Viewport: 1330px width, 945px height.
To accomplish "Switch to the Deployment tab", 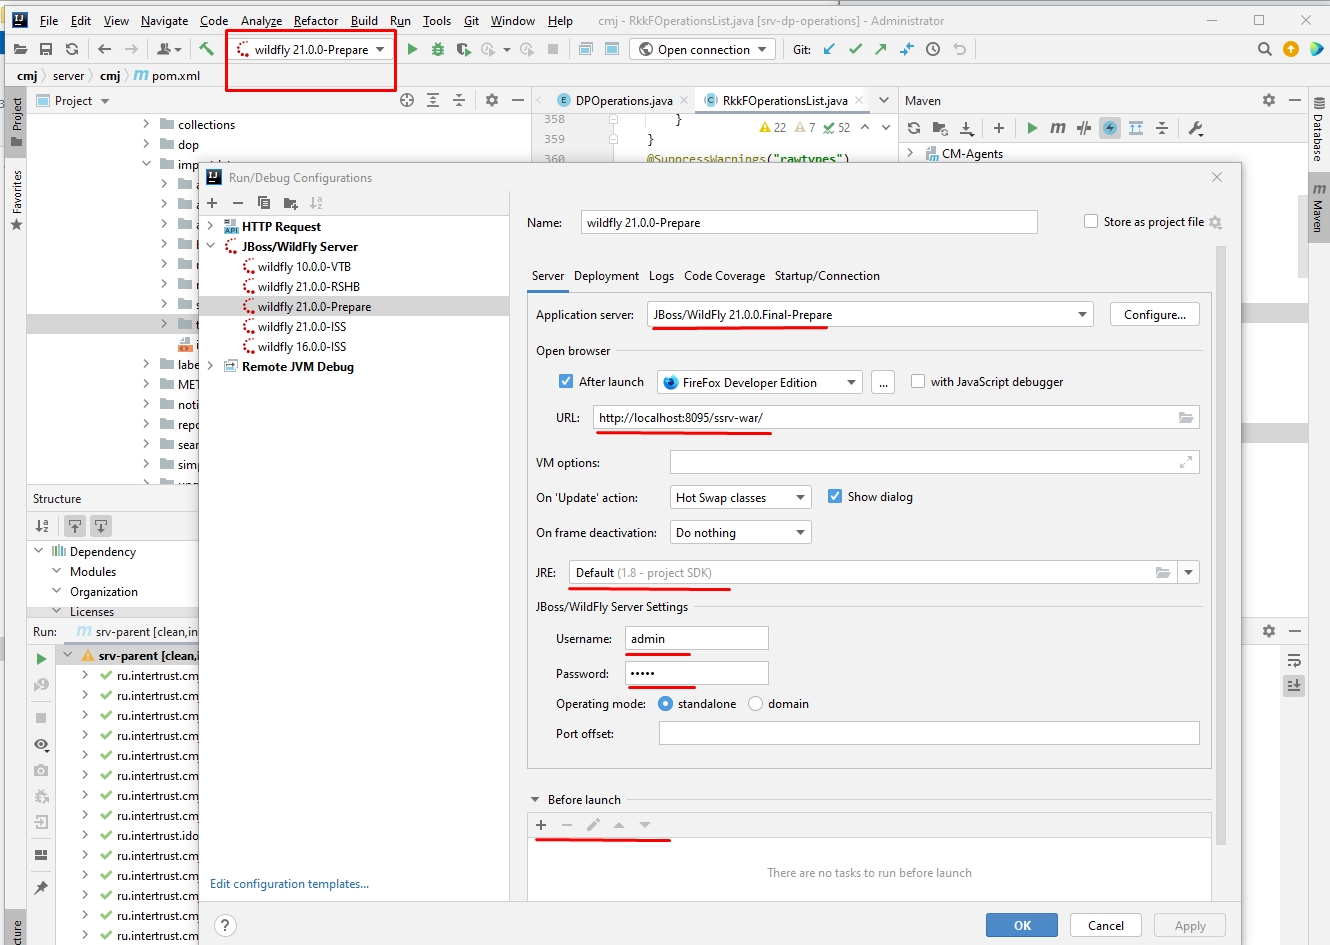I will [606, 276].
